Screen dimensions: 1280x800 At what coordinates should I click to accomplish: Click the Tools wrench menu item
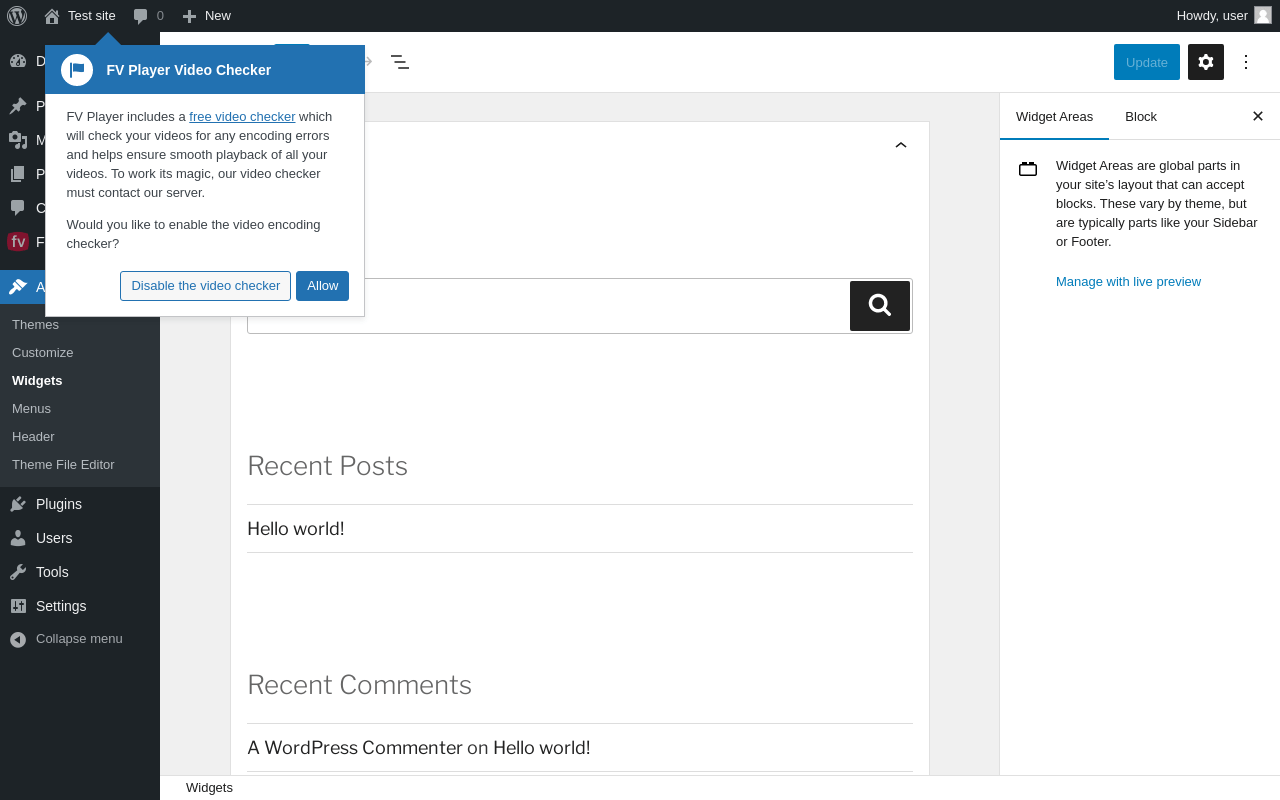(x=52, y=572)
